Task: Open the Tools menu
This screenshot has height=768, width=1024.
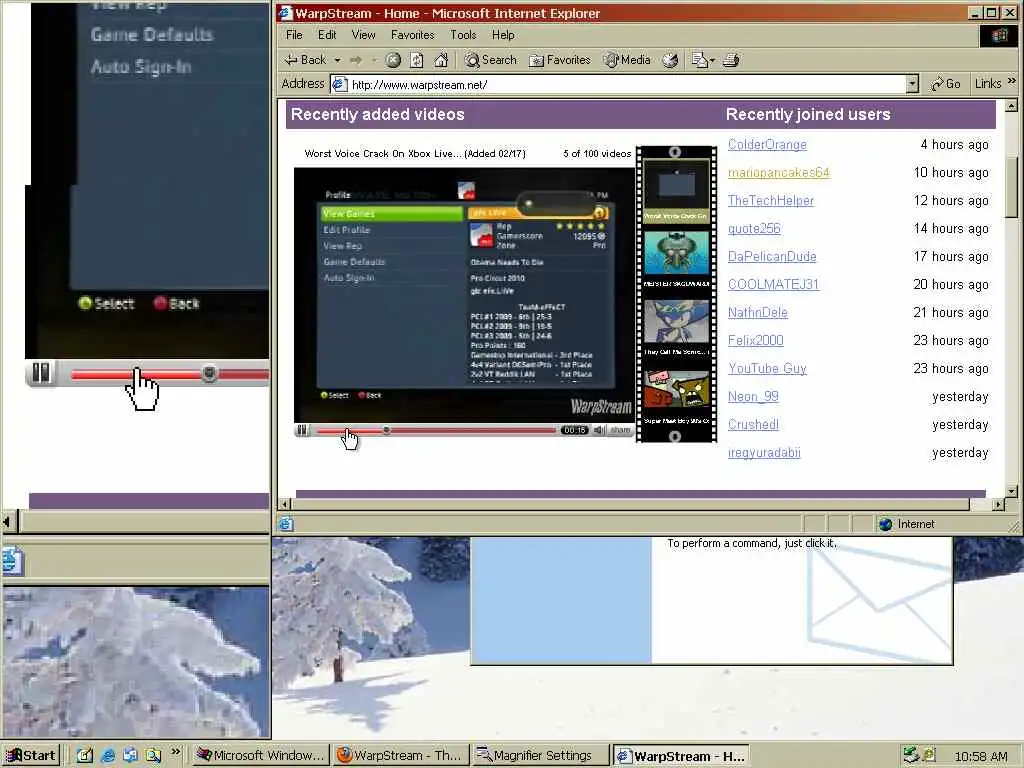Action: coord(463,35)
